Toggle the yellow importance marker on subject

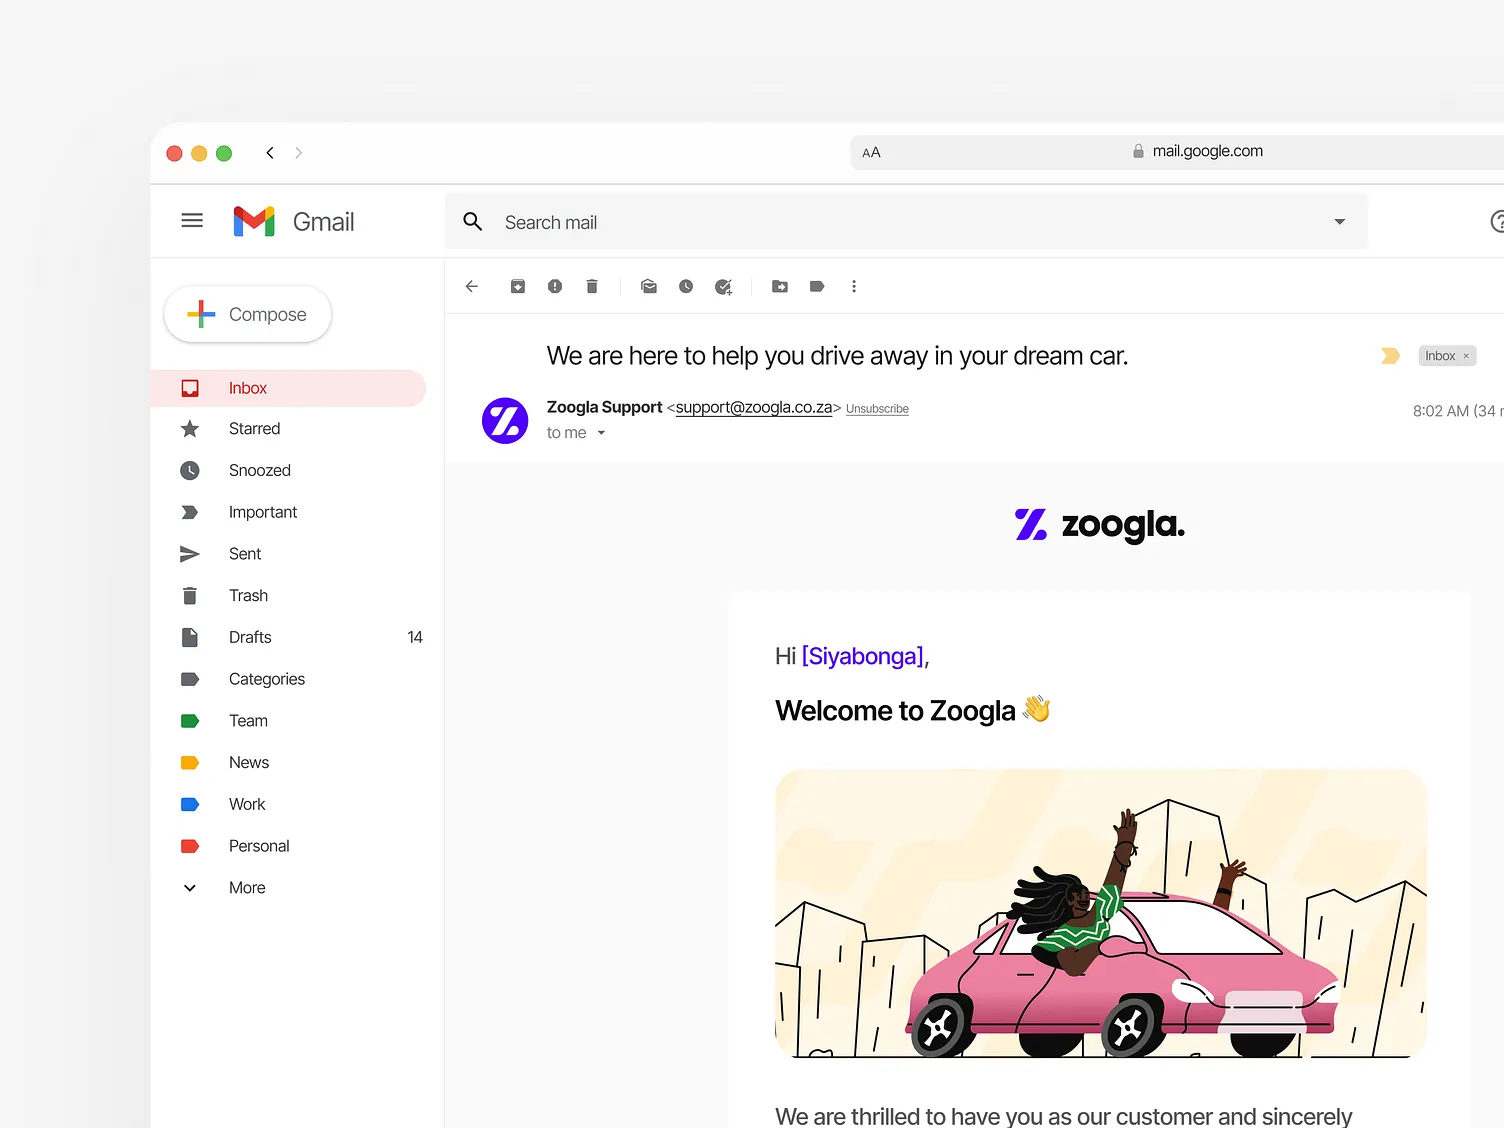1390,356
